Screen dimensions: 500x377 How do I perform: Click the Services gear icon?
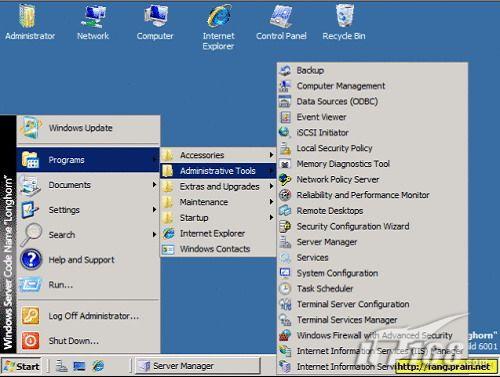[x=285, y=257]
